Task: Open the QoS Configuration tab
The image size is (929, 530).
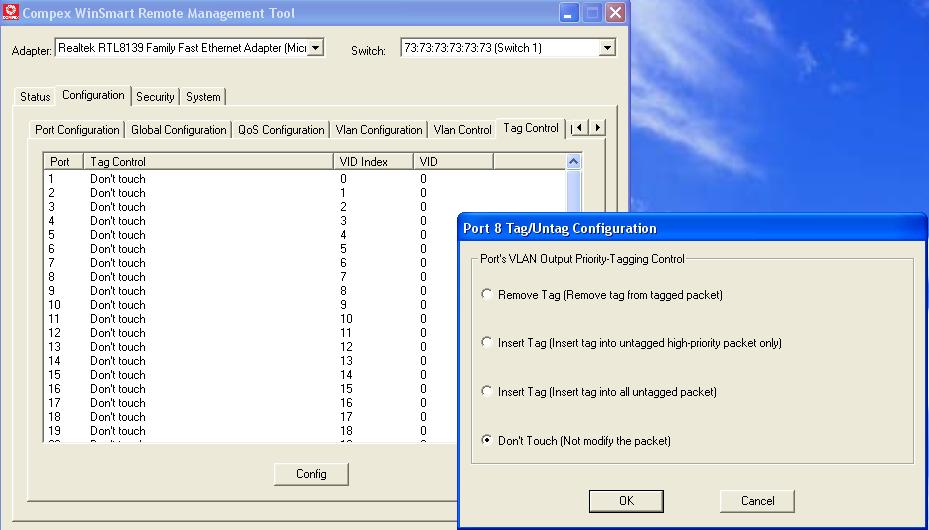Action: coord(281,130)
